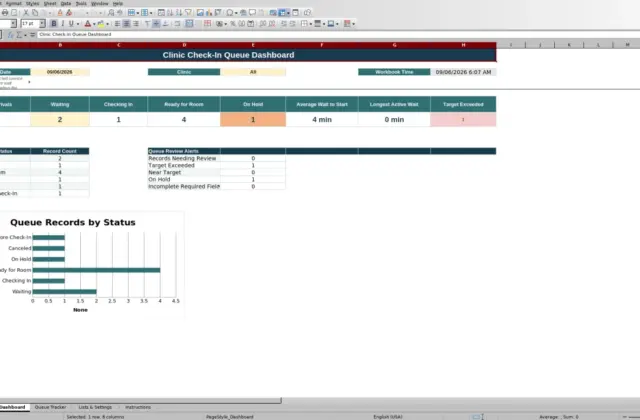Switch to the Instructions sheet tab
640x420 pixels.
pyautogui.click(x=138, y=407)
